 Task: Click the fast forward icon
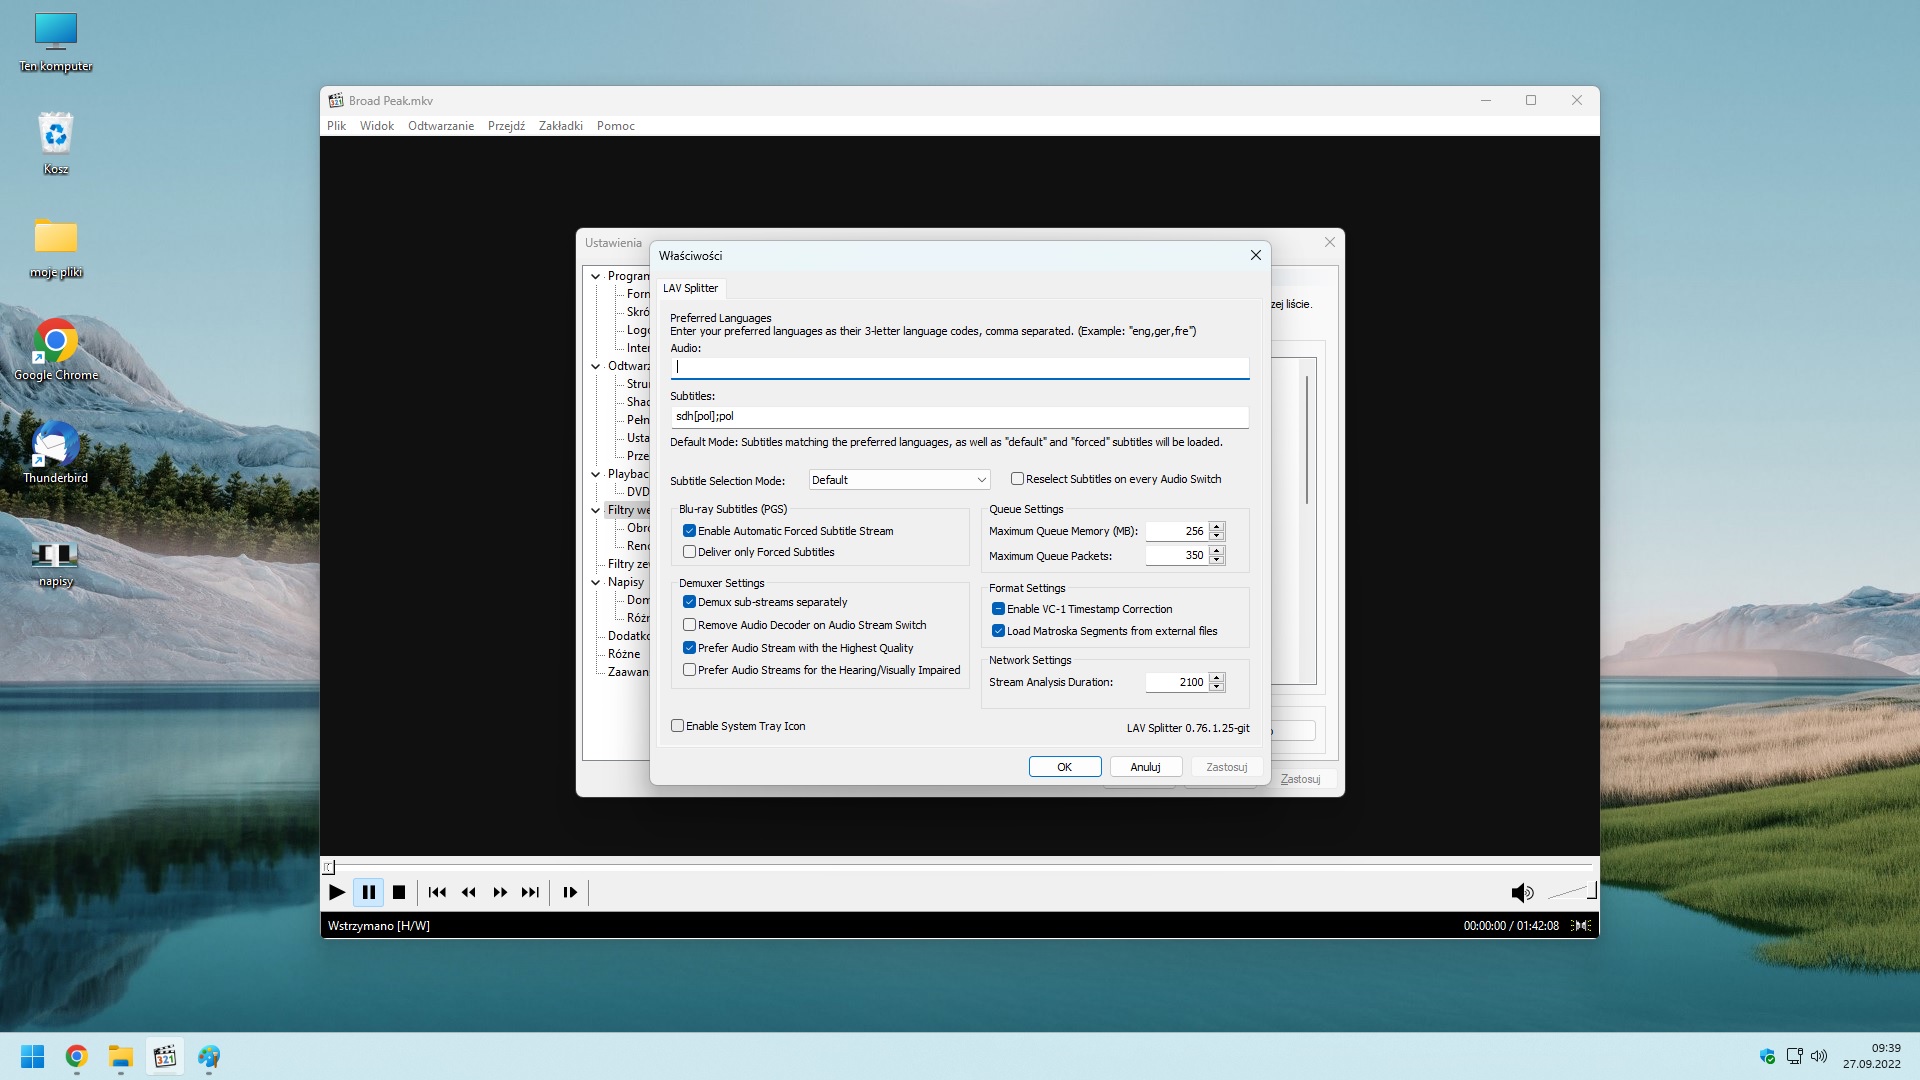[499, 892]
